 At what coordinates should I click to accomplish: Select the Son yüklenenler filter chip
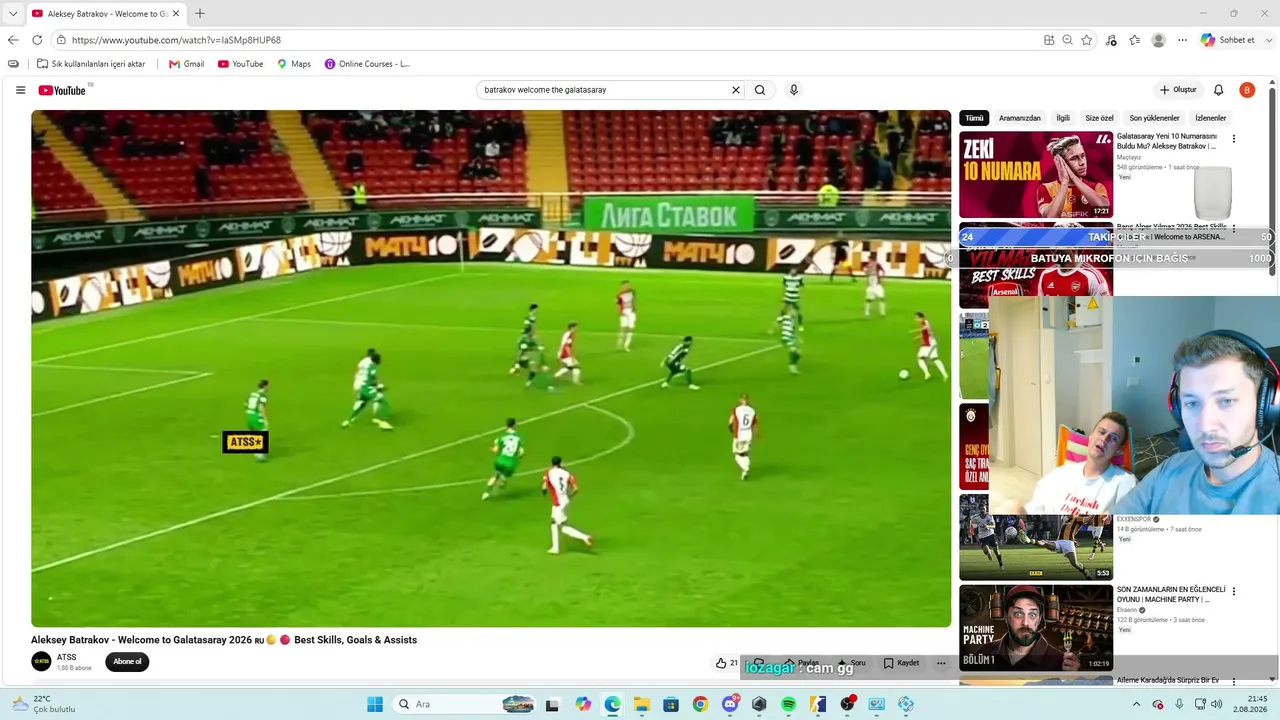point(1154,118)
